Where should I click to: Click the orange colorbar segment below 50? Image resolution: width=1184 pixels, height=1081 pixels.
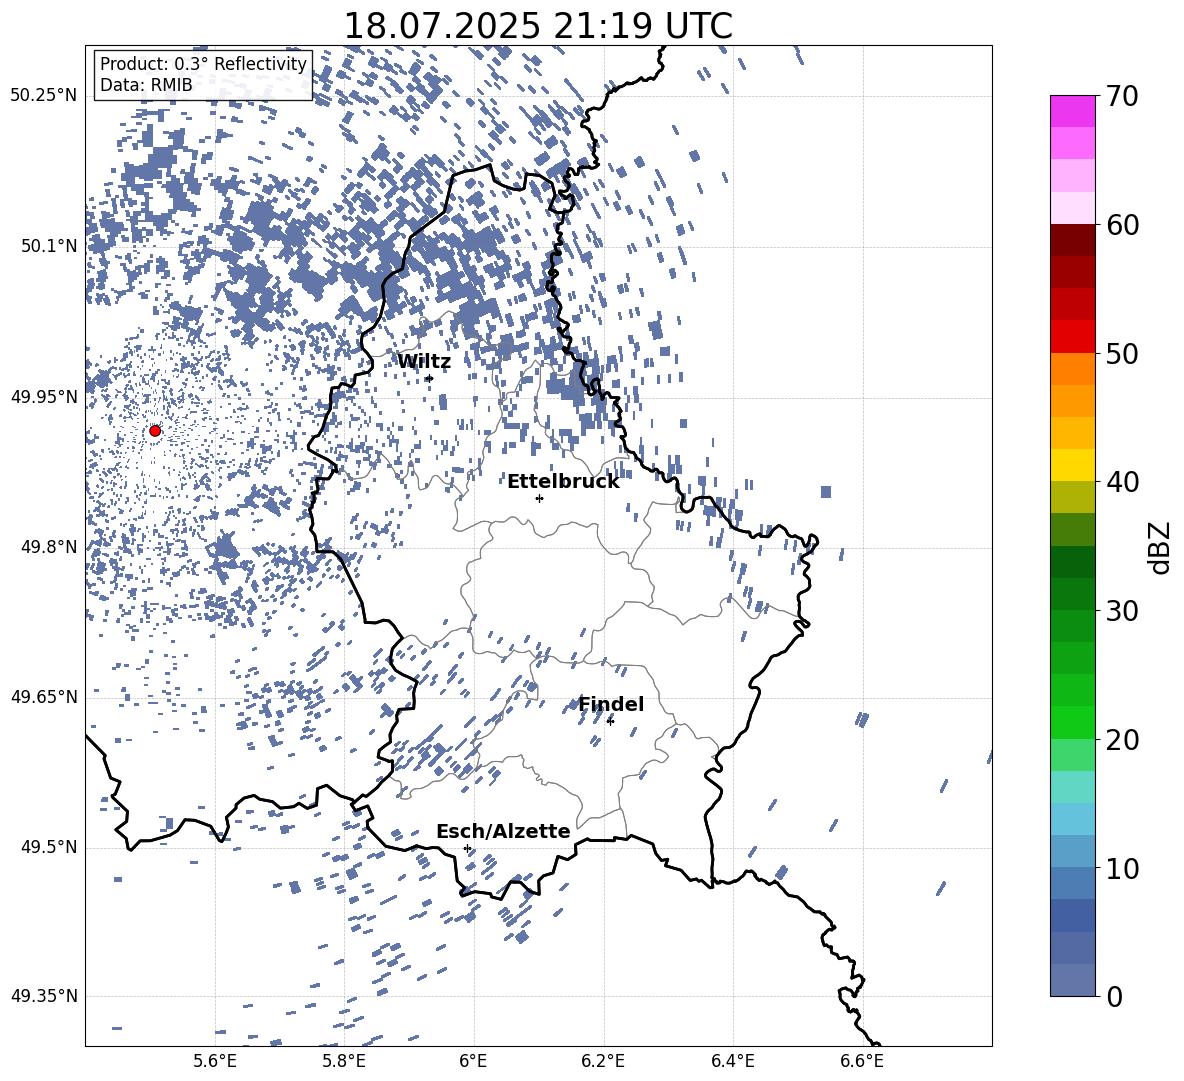(1072, 369)
